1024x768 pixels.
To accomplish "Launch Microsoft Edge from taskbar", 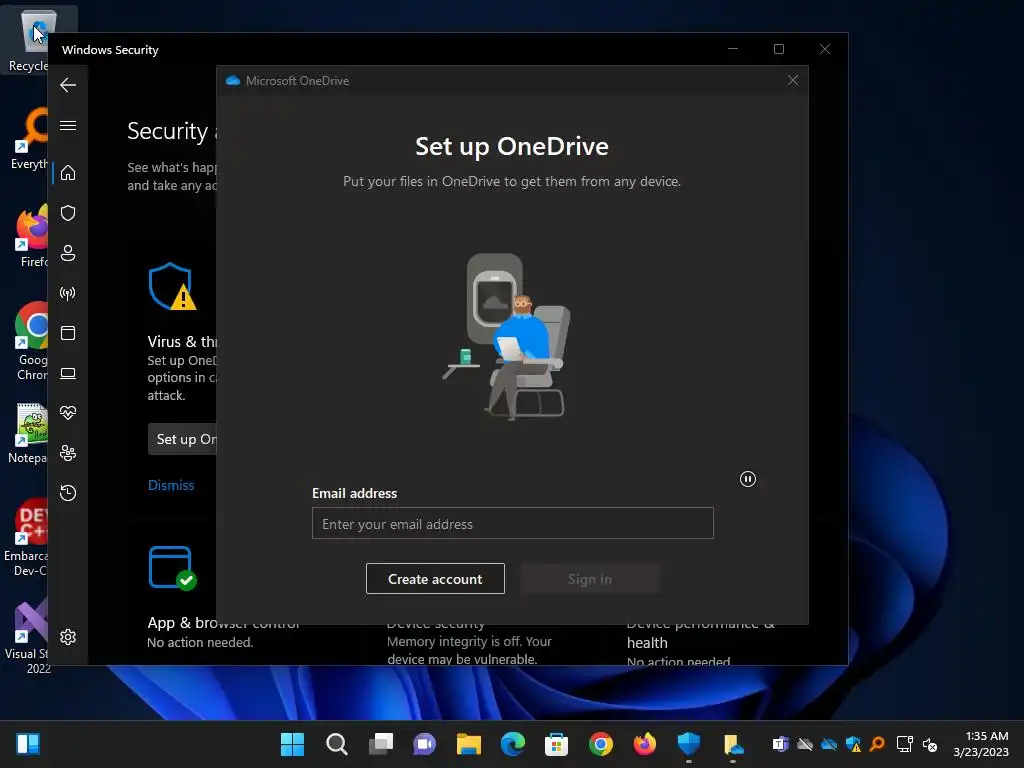I will tap(513, 744).
